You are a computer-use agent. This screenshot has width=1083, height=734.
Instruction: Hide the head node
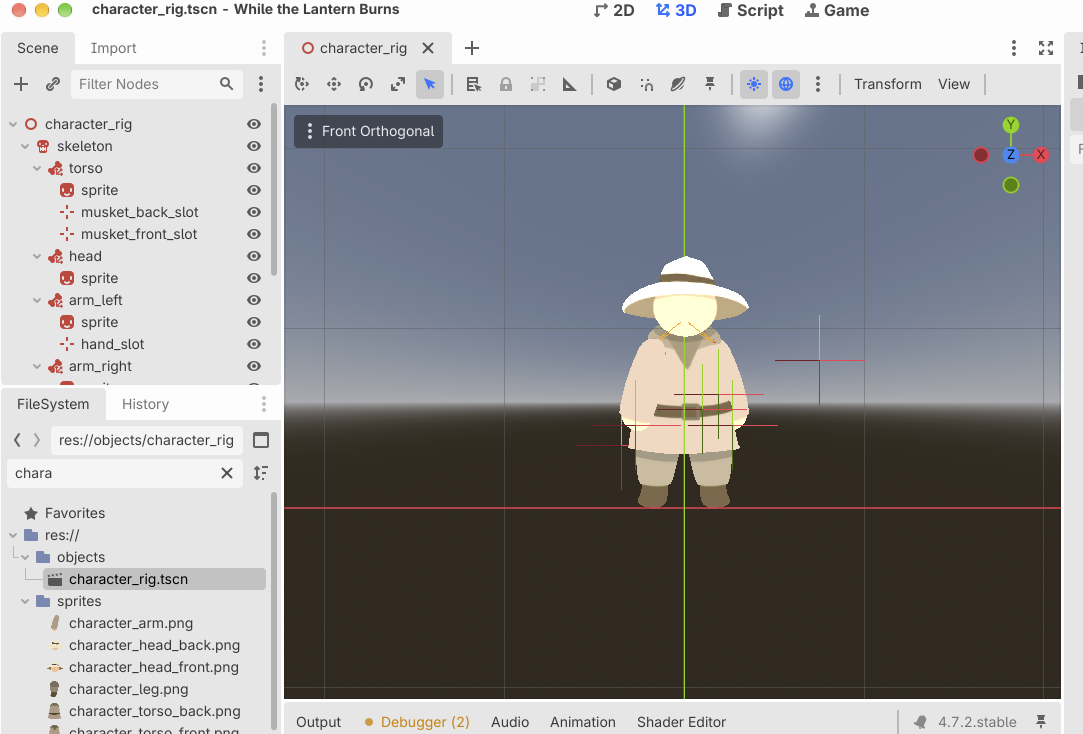coord(254,256)
